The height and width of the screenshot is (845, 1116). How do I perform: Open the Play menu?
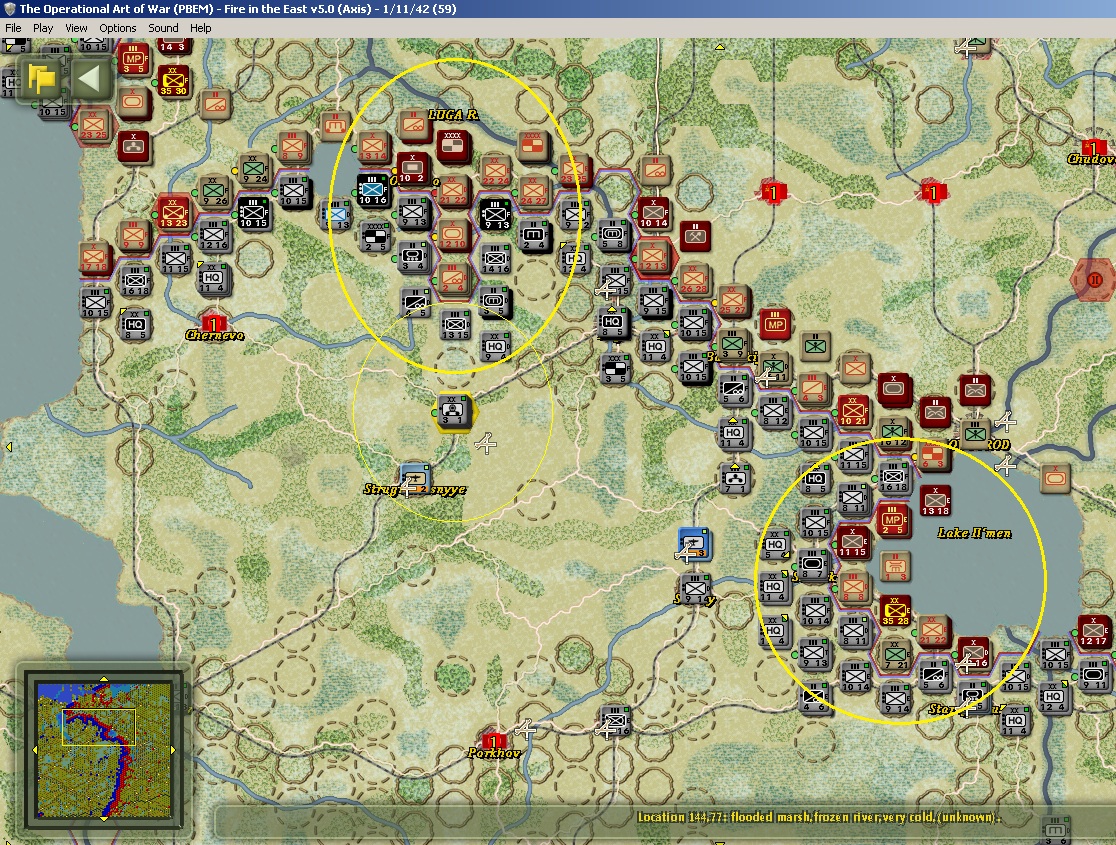click(43, 28)
